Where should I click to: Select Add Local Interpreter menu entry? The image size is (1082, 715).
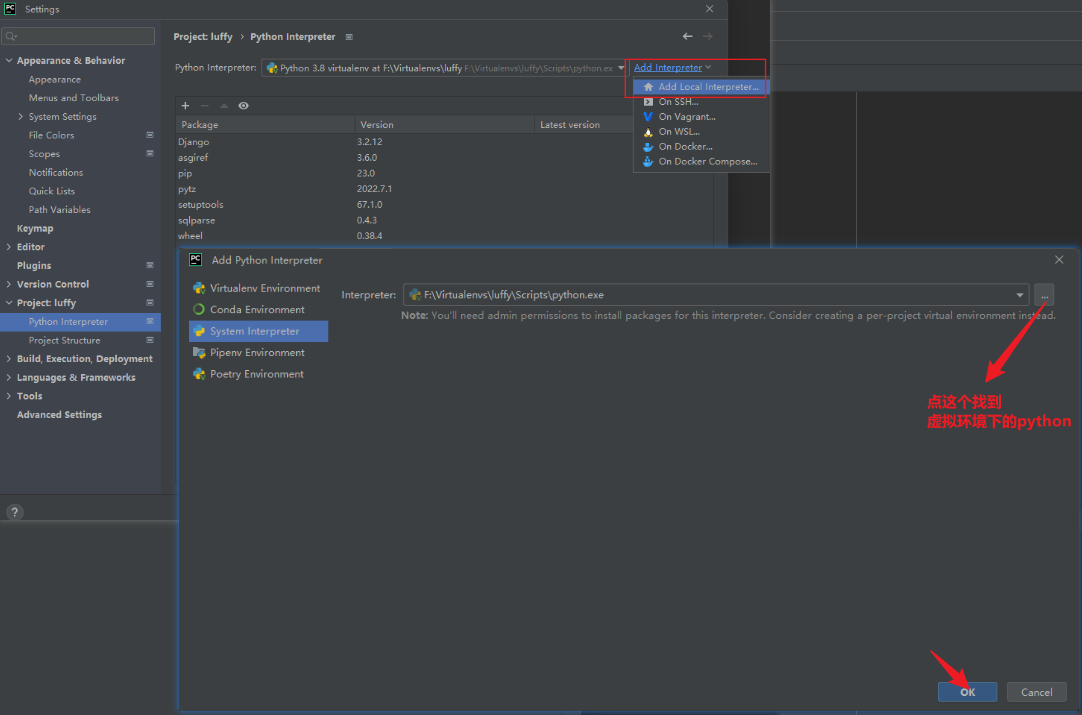click(x=701, y=87)
